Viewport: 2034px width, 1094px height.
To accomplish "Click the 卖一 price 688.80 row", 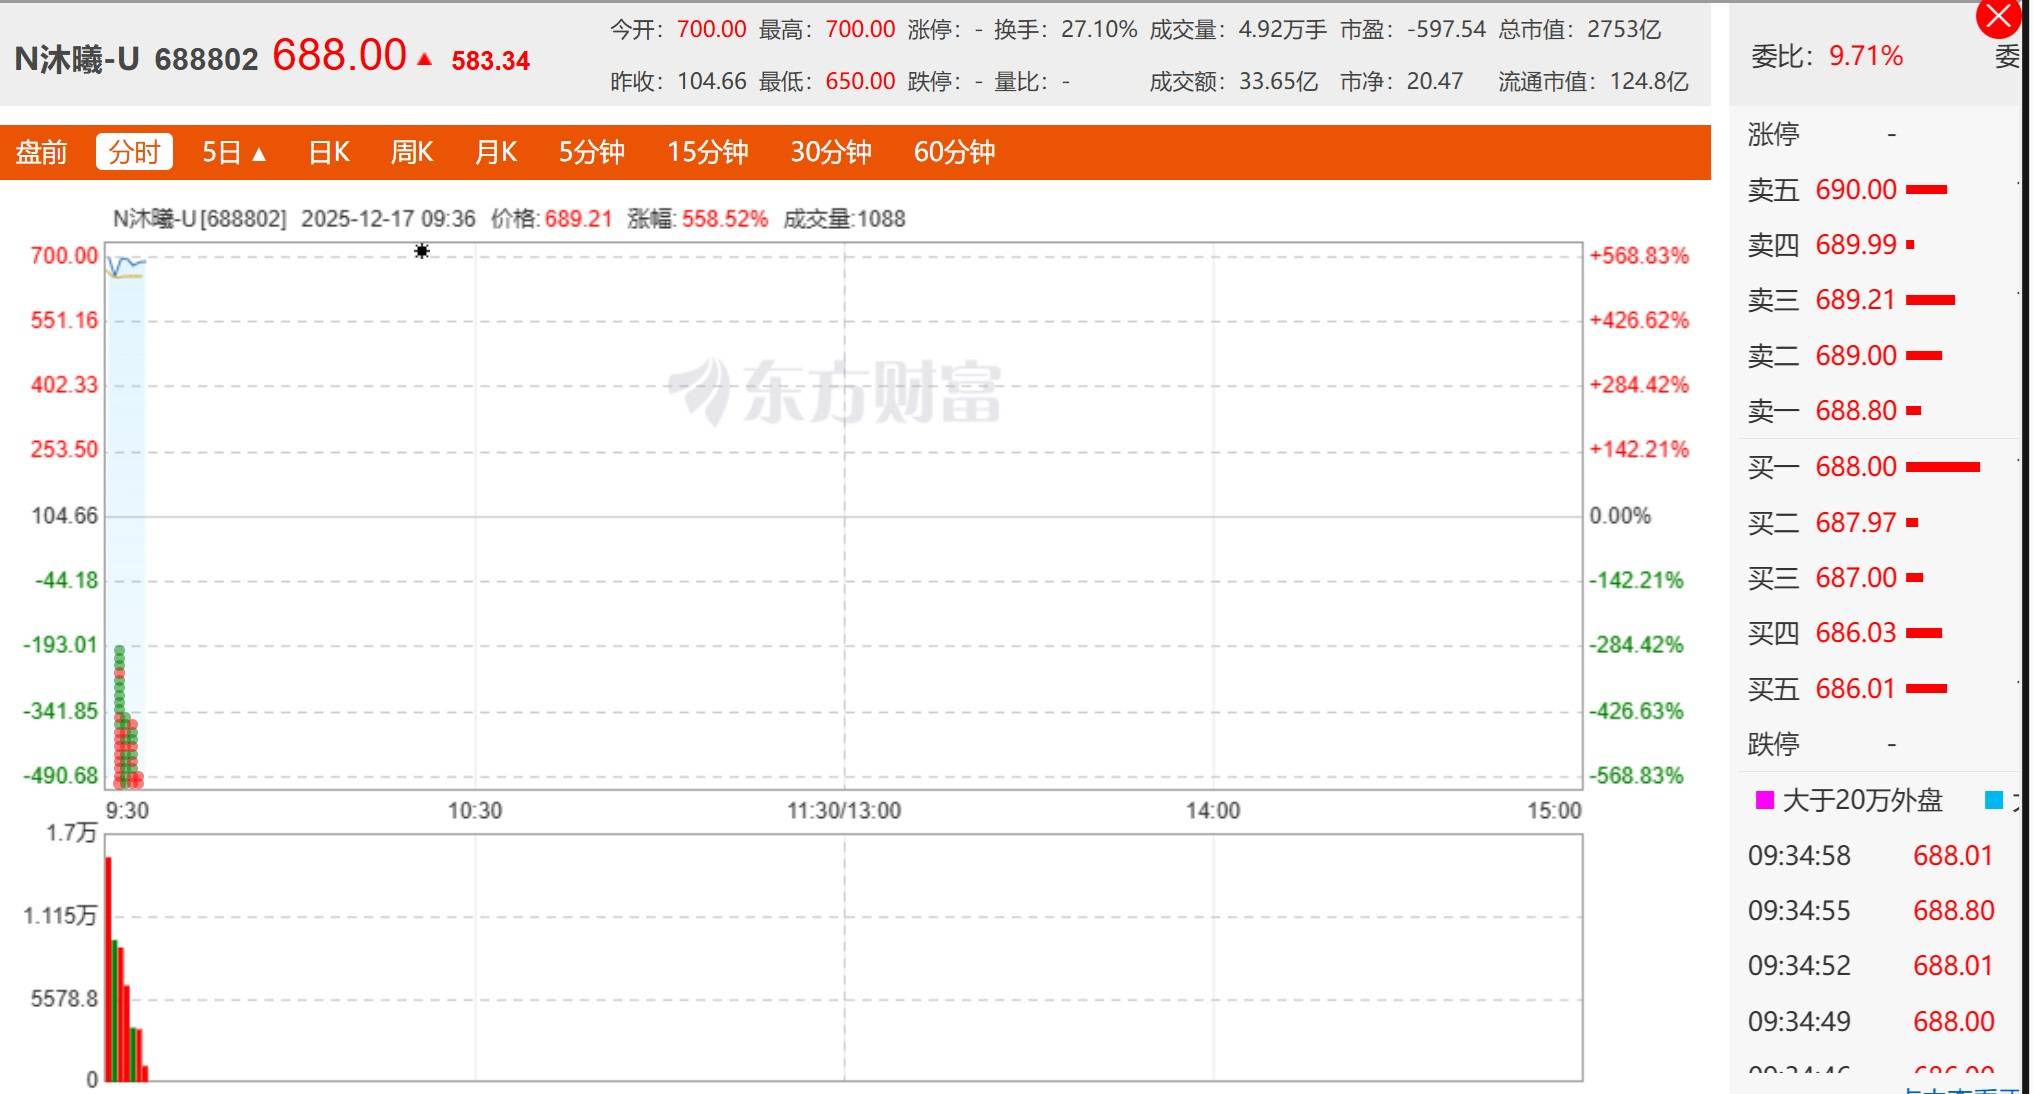I will 1855,411.
